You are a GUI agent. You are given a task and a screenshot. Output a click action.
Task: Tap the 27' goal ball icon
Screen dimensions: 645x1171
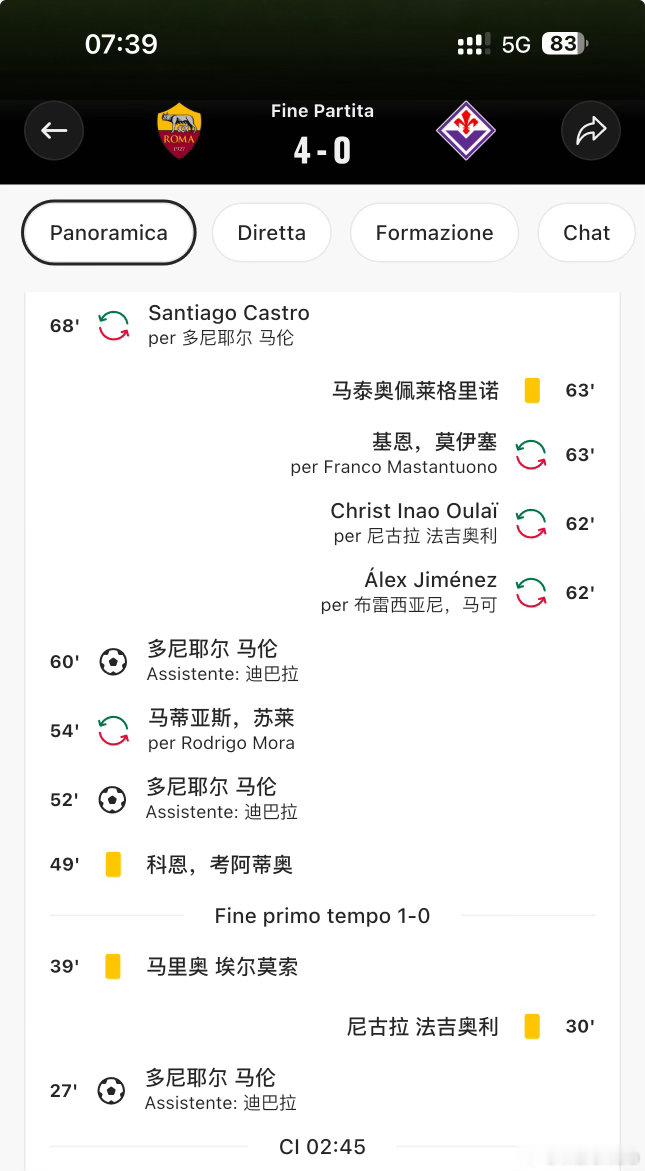[x=111, y=1091]
